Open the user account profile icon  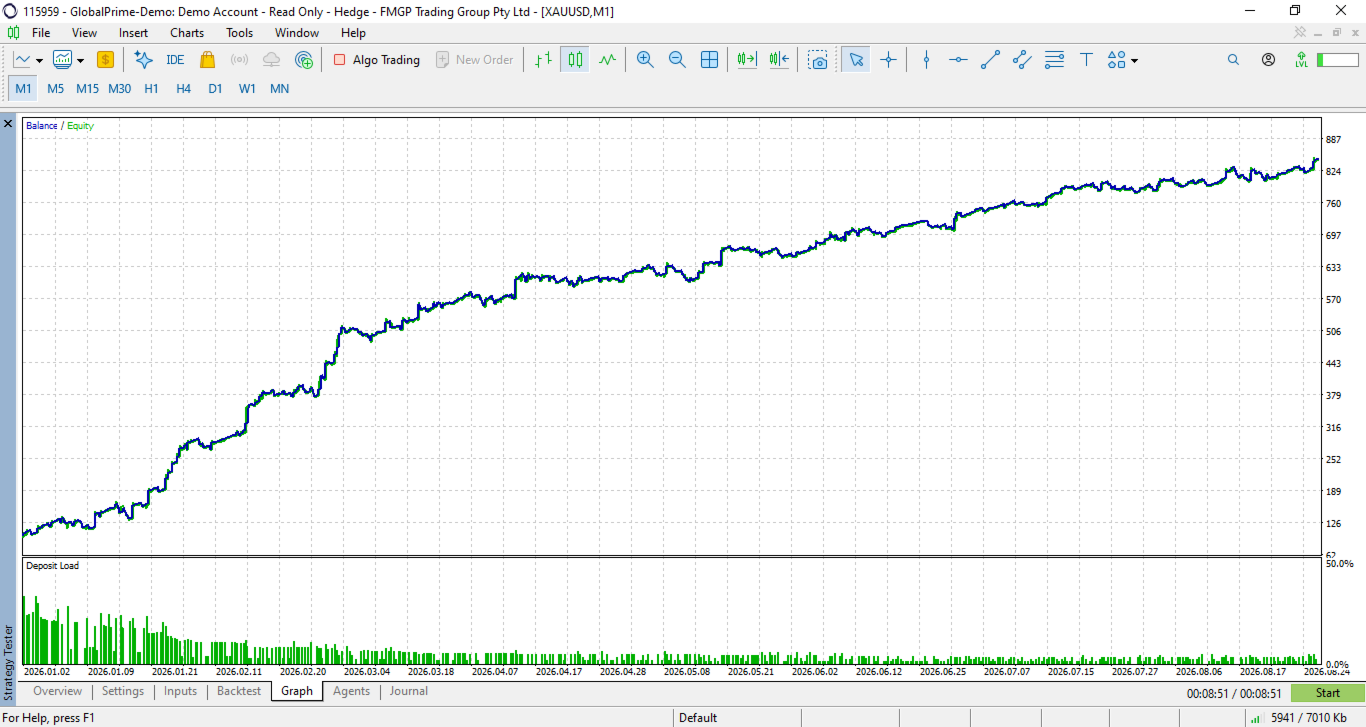pos(1268,60)
